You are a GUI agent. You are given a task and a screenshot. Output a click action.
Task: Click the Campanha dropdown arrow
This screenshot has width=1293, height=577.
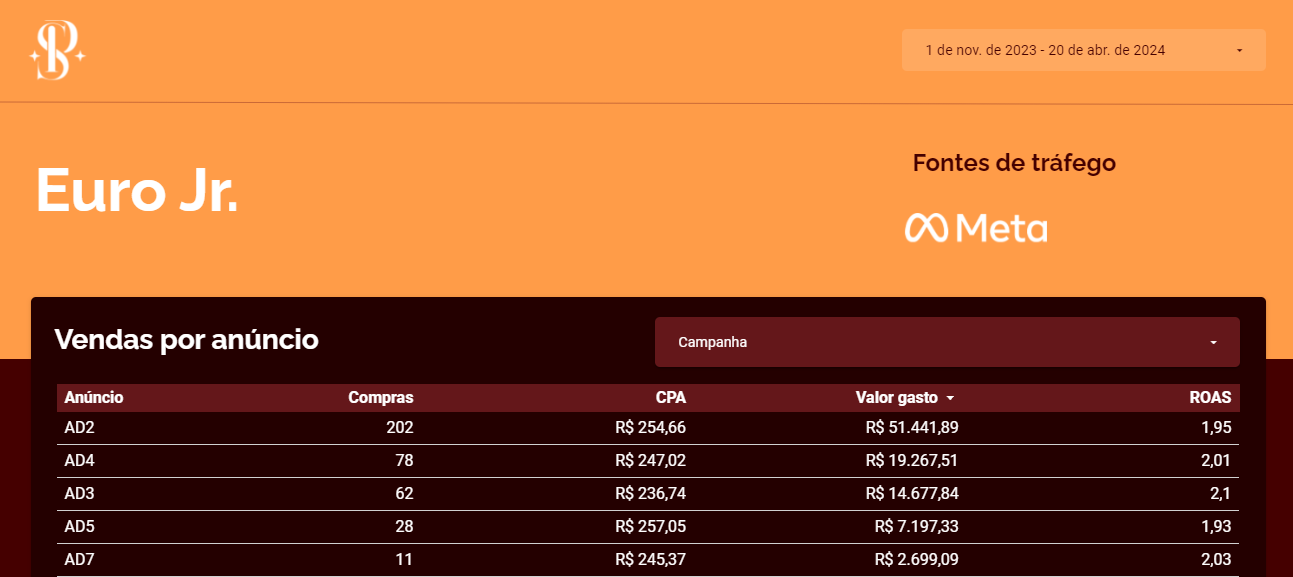click(x=1213, y=342)
